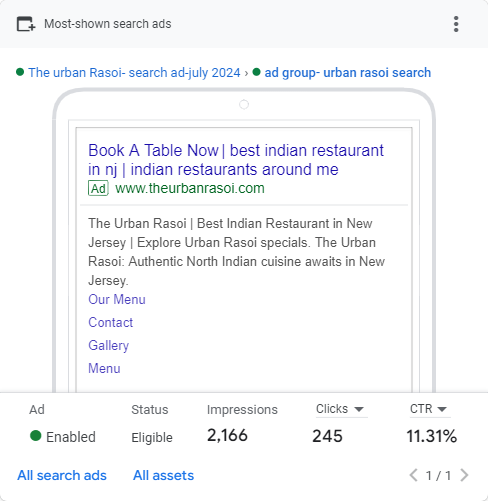The height and width of the screenshot is (501, 488).
Task: Click green status dot beside campaign name
Action: tap(20, 72)
